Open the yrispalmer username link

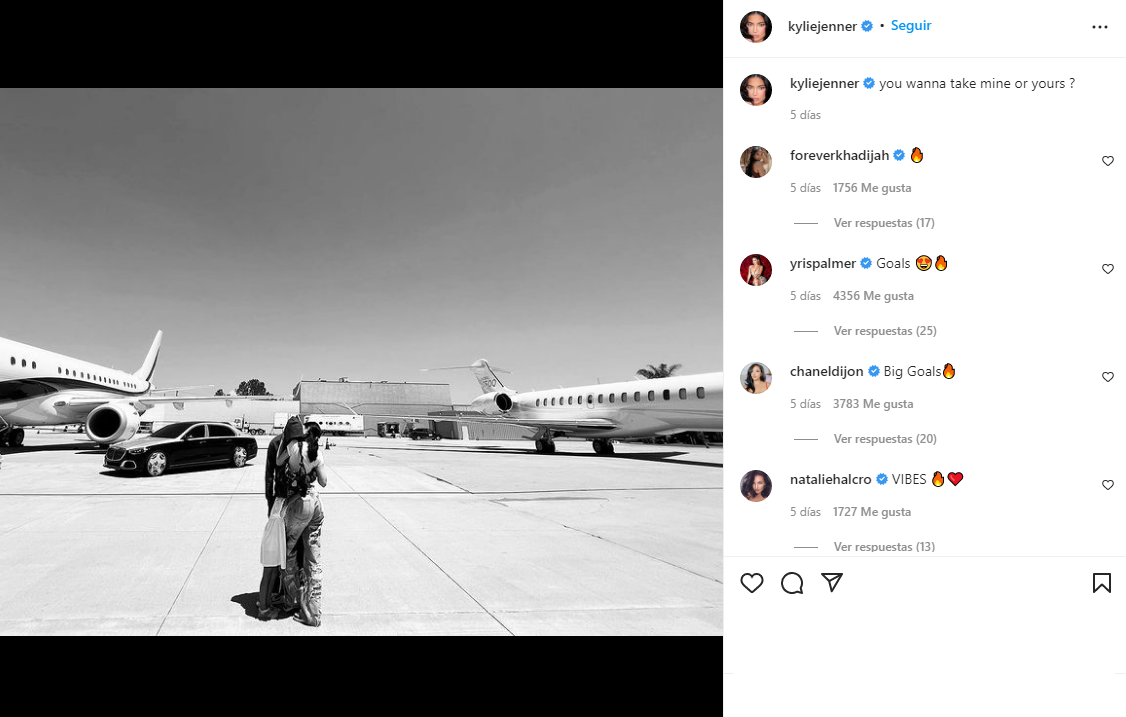pyautogui.click(x=822, y=264)
